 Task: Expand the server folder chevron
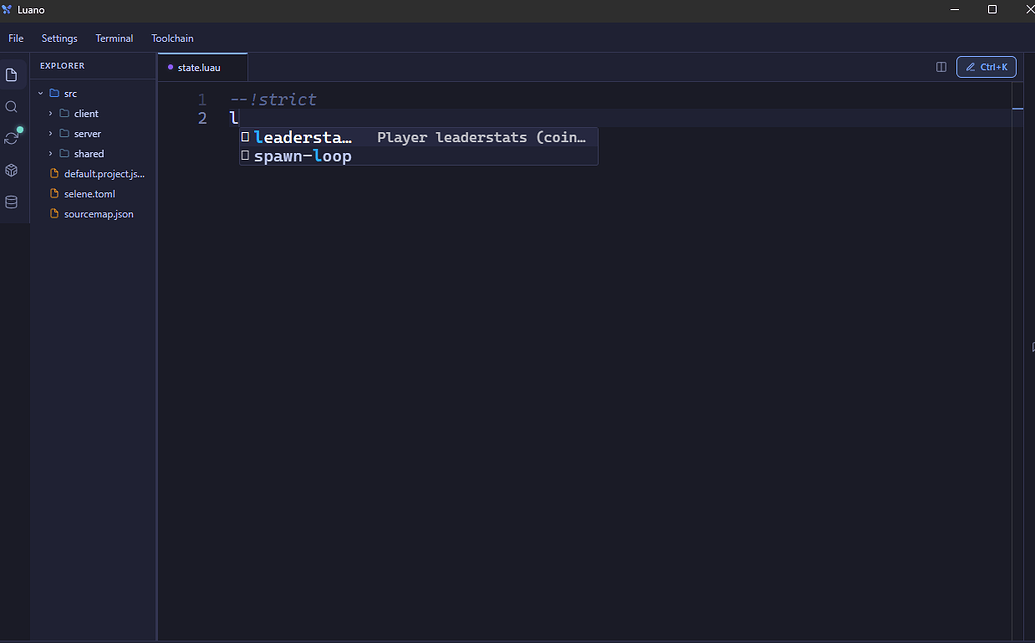[x=51, y=133]
